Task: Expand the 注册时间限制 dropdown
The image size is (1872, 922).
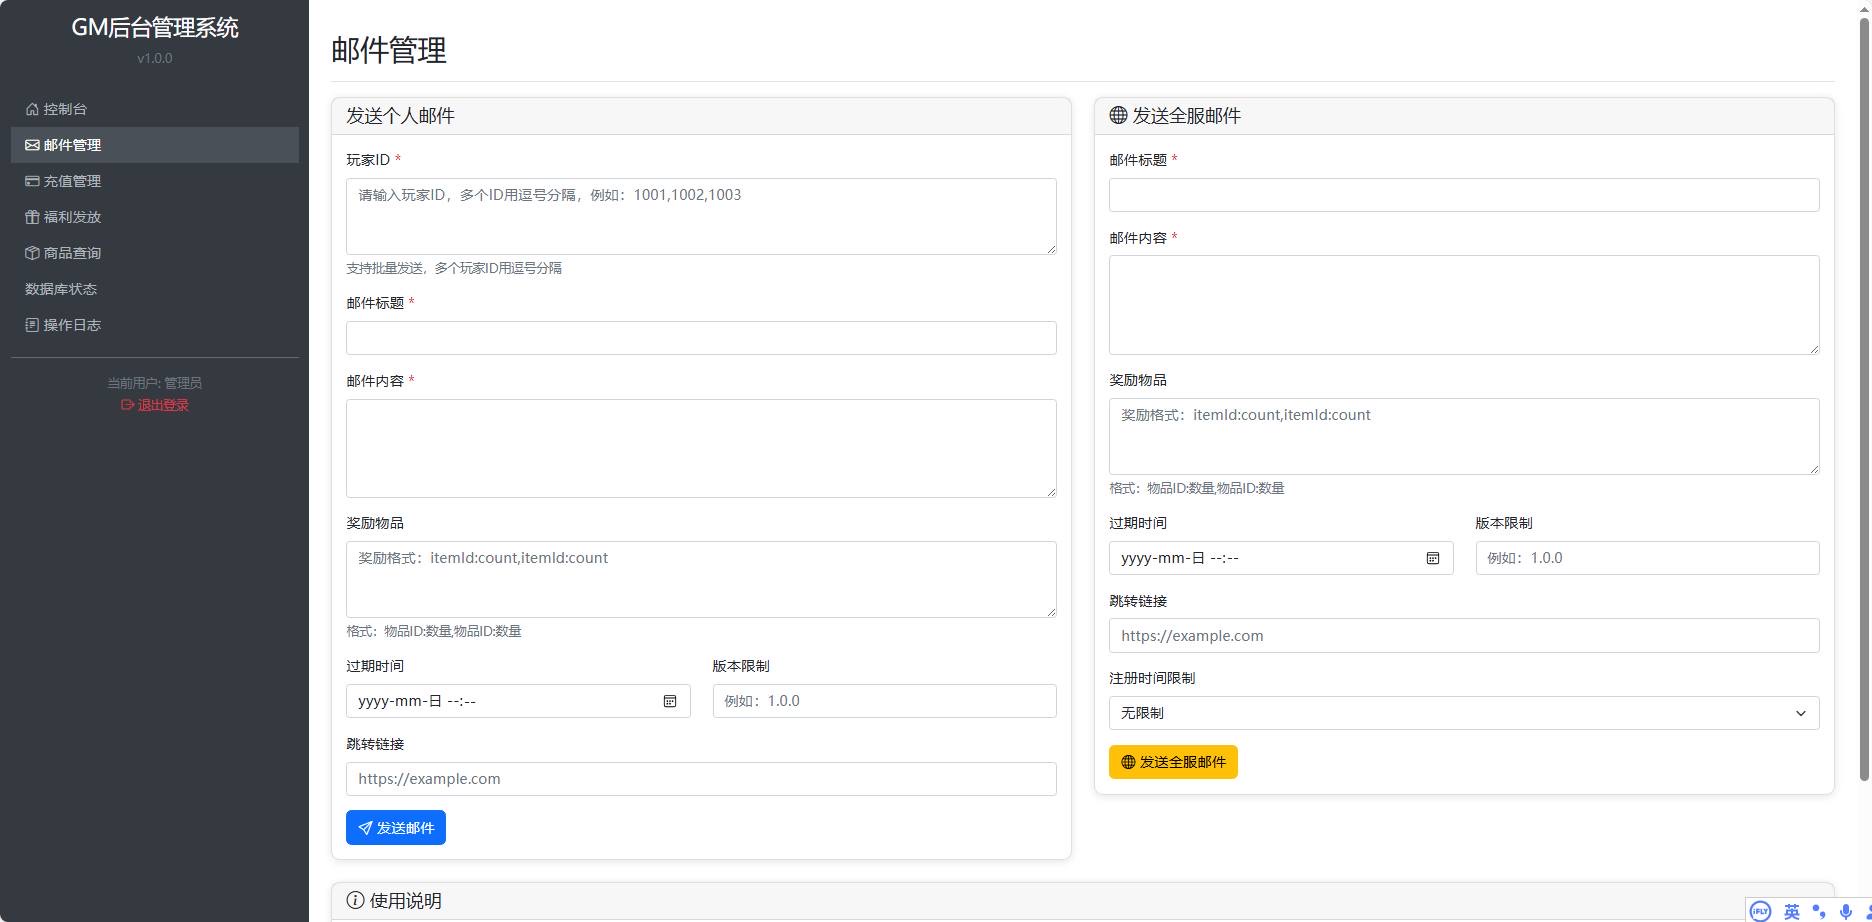Action: pyautogui.click(x=1464, y=713)
